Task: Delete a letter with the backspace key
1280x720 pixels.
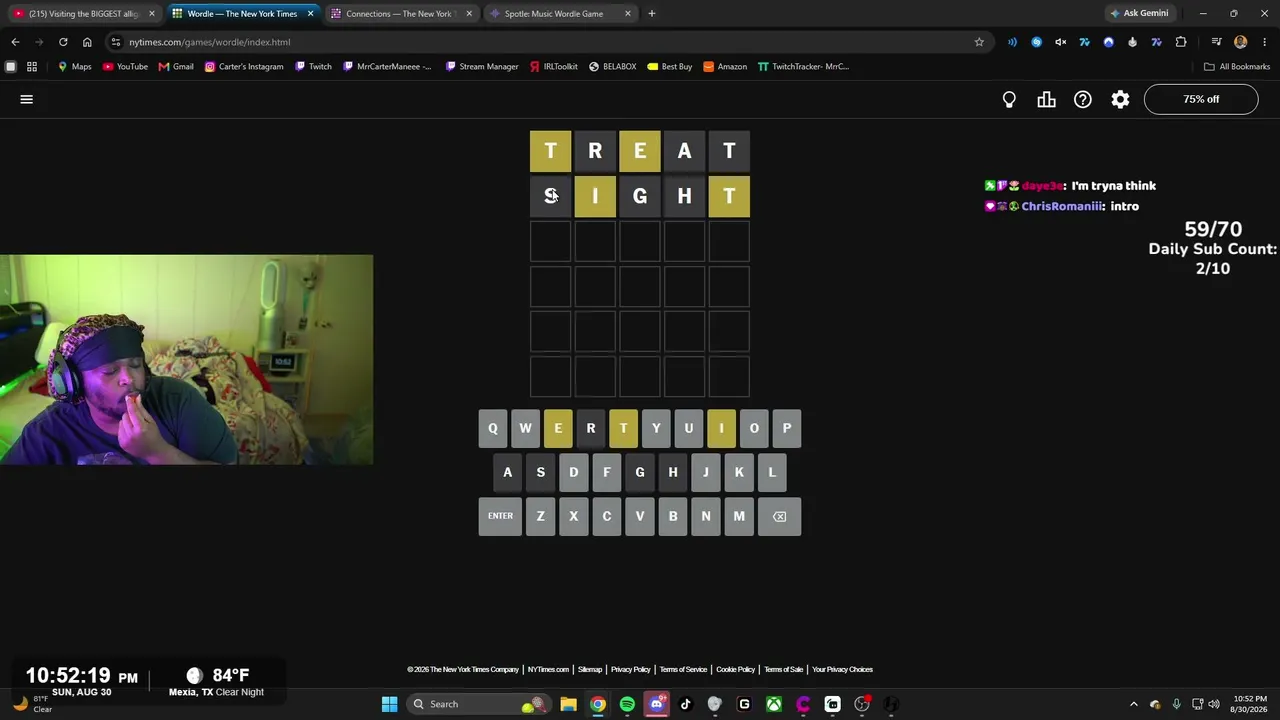Action: (779, 516)
